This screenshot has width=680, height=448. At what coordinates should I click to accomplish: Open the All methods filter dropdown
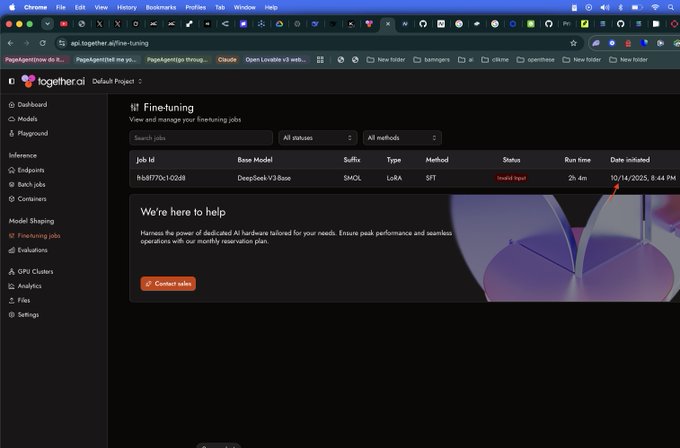pyautogui.click(x=402, y=137)
